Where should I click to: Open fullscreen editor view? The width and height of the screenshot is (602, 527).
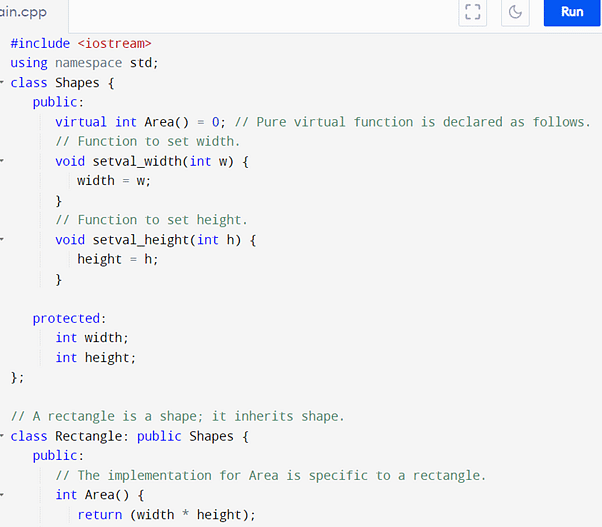473,12
